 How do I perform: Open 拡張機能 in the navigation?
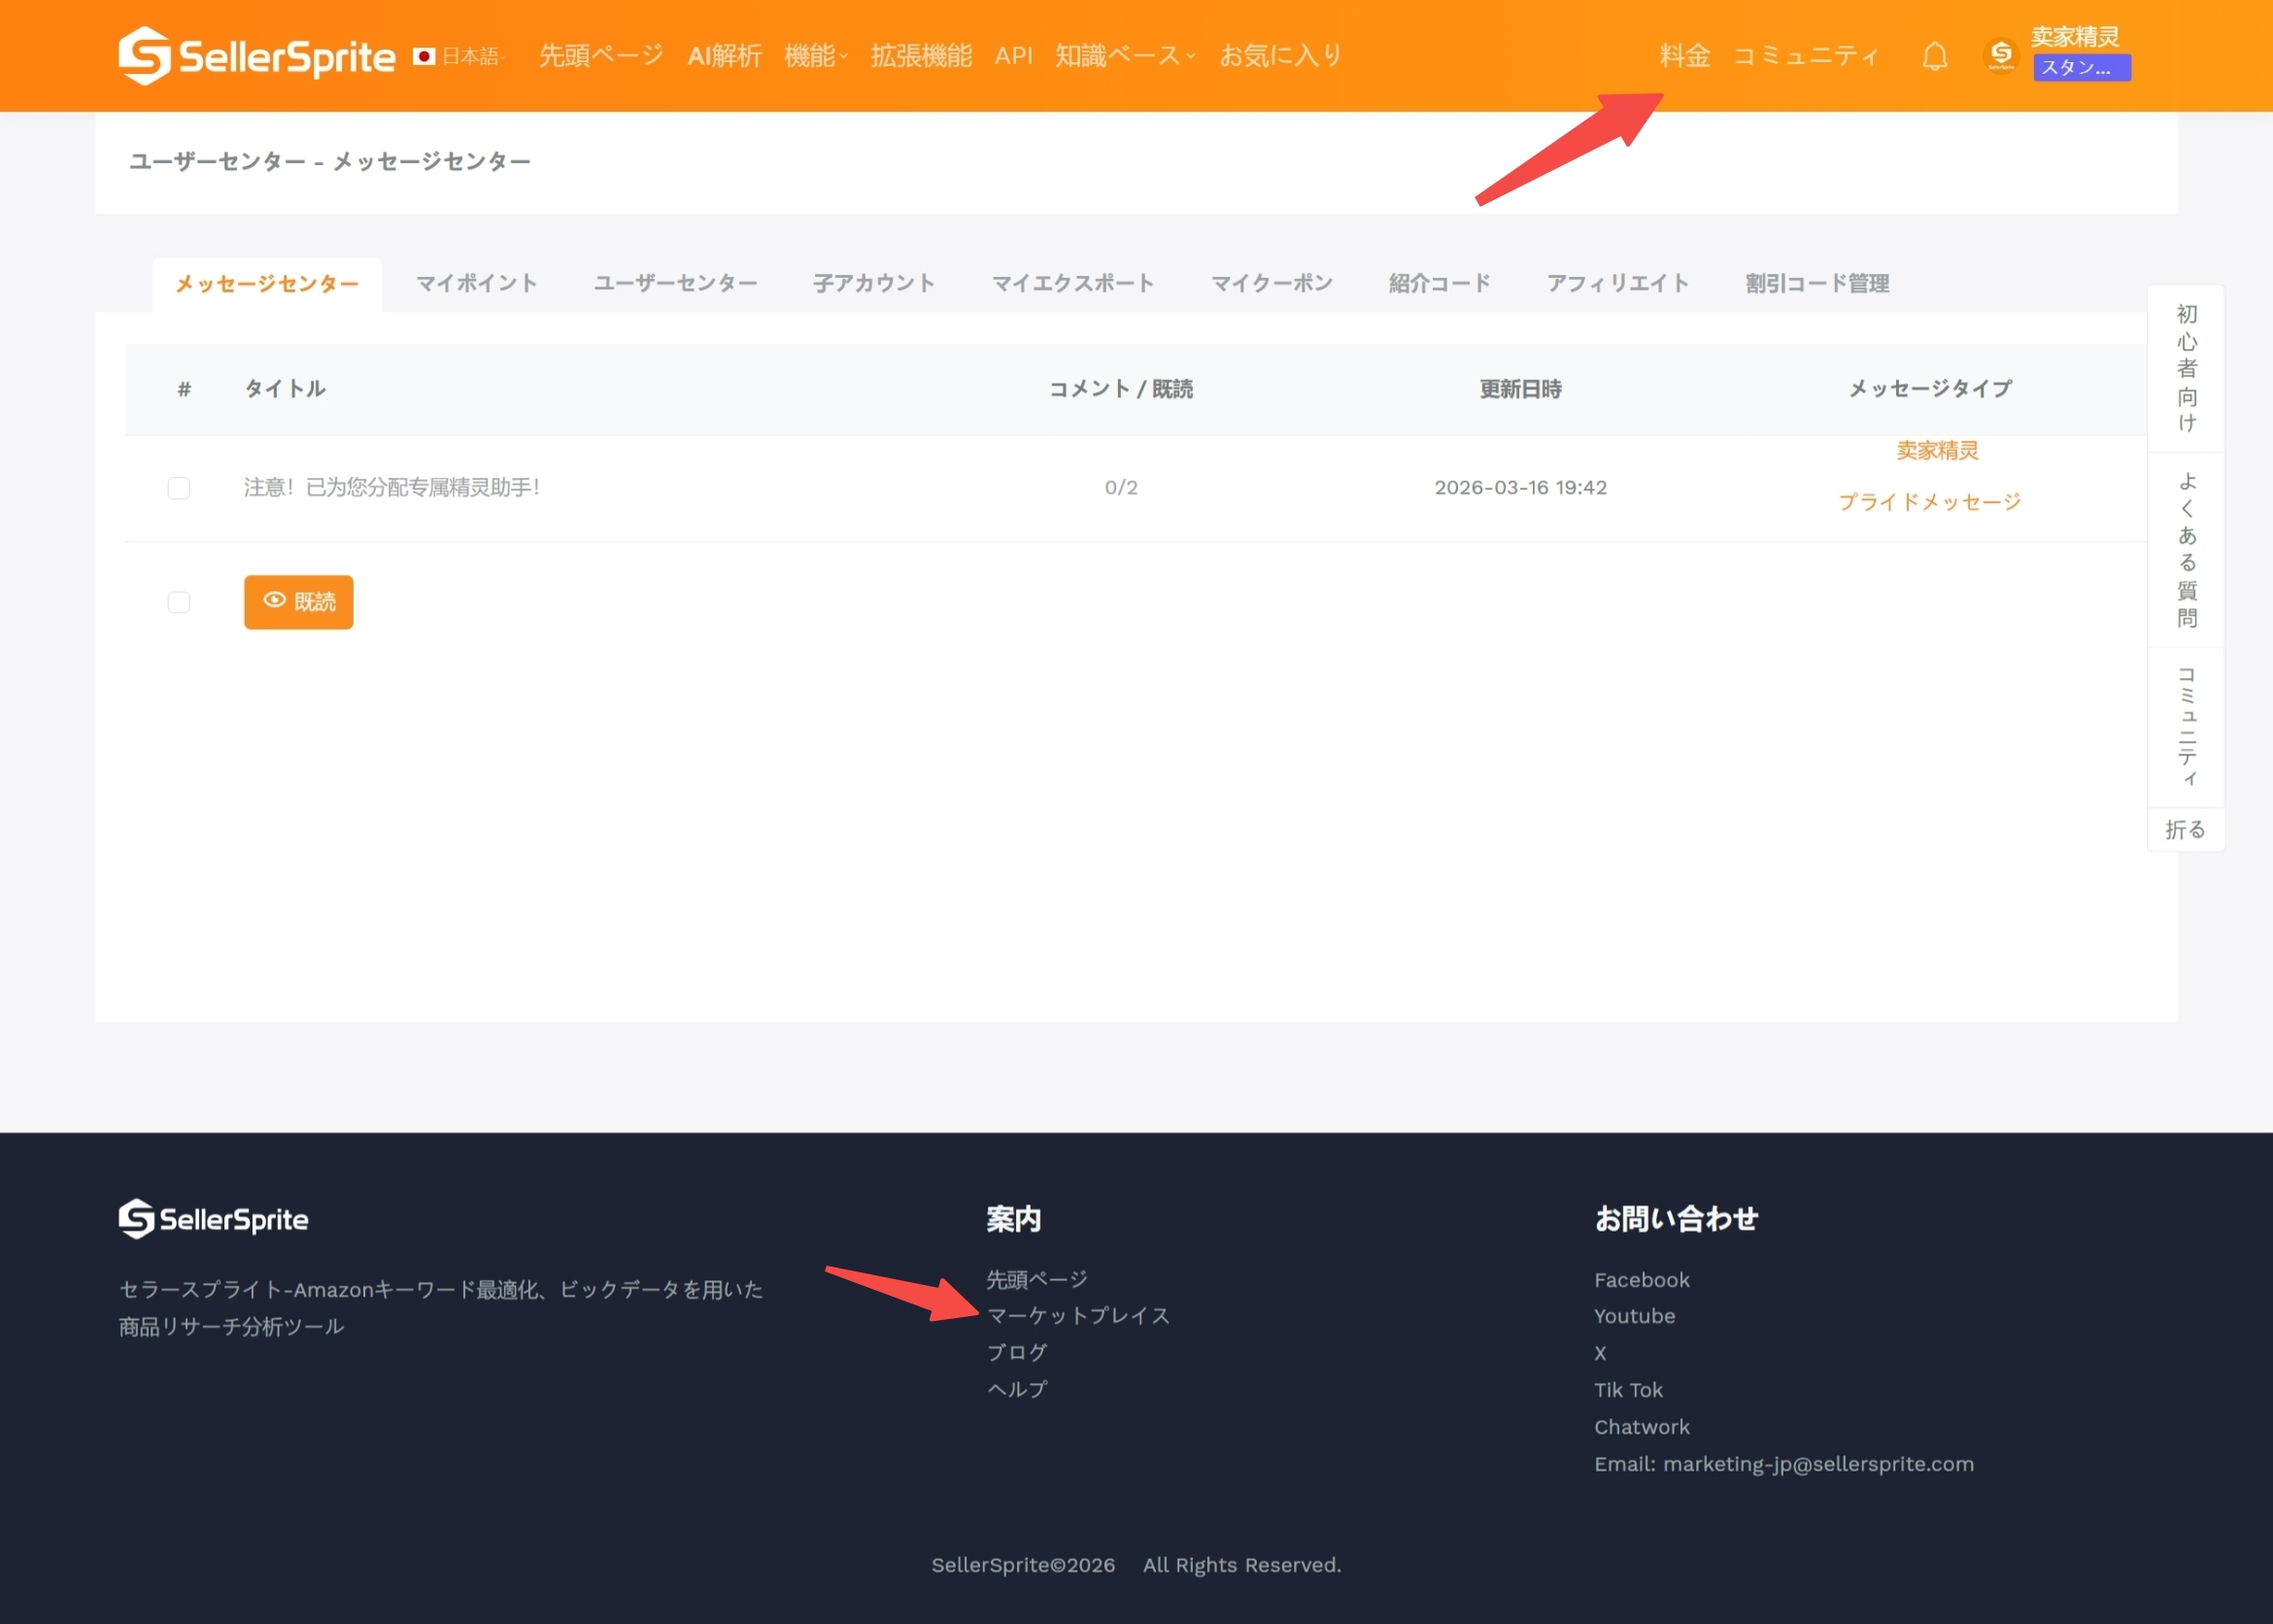[x=921, y=56]
